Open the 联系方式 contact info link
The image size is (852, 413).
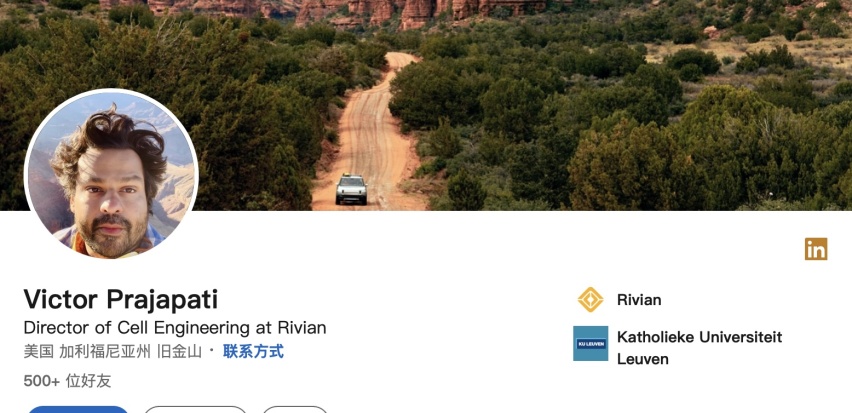[x=253, y=352]
